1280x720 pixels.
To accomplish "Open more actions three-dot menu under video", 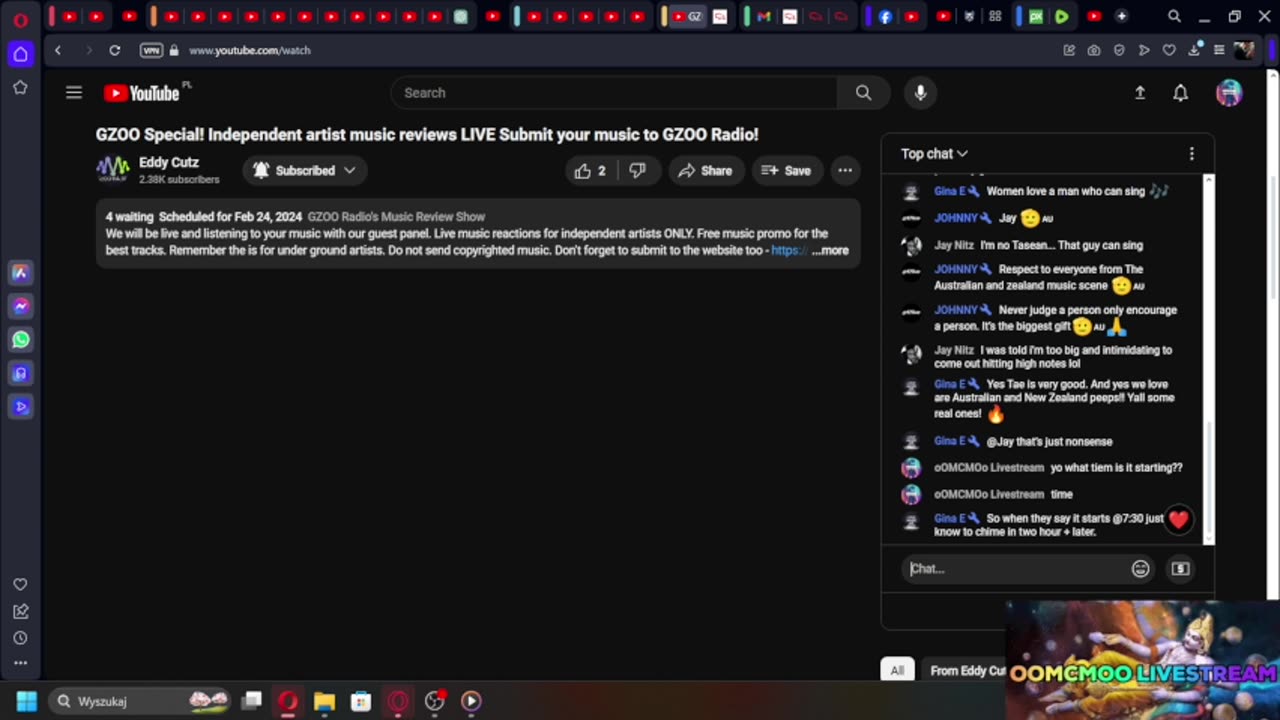I will 845,171.
